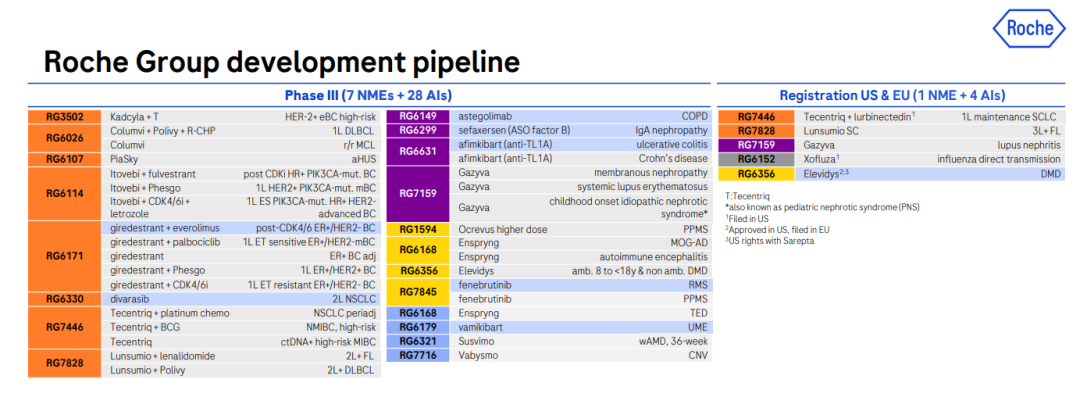Select 'influenza direct transmission' indication
The height and width of the screenshot is (415, 1080).
pos(999,159)
